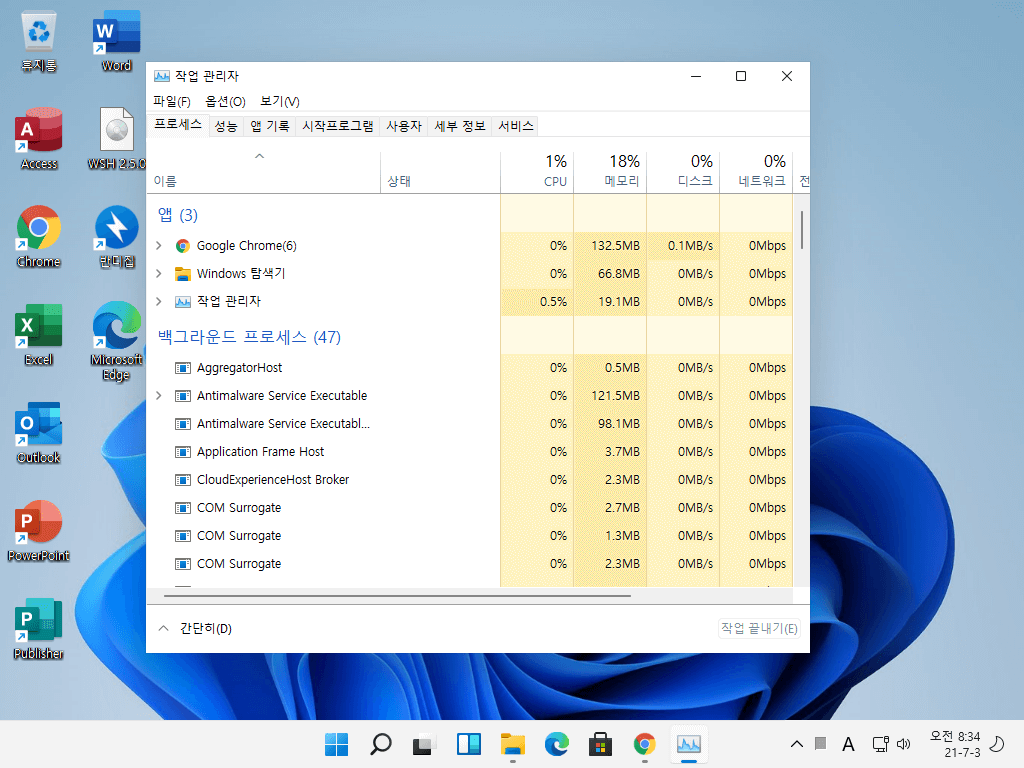Launch Microsoft Store from taskbar

600,744
